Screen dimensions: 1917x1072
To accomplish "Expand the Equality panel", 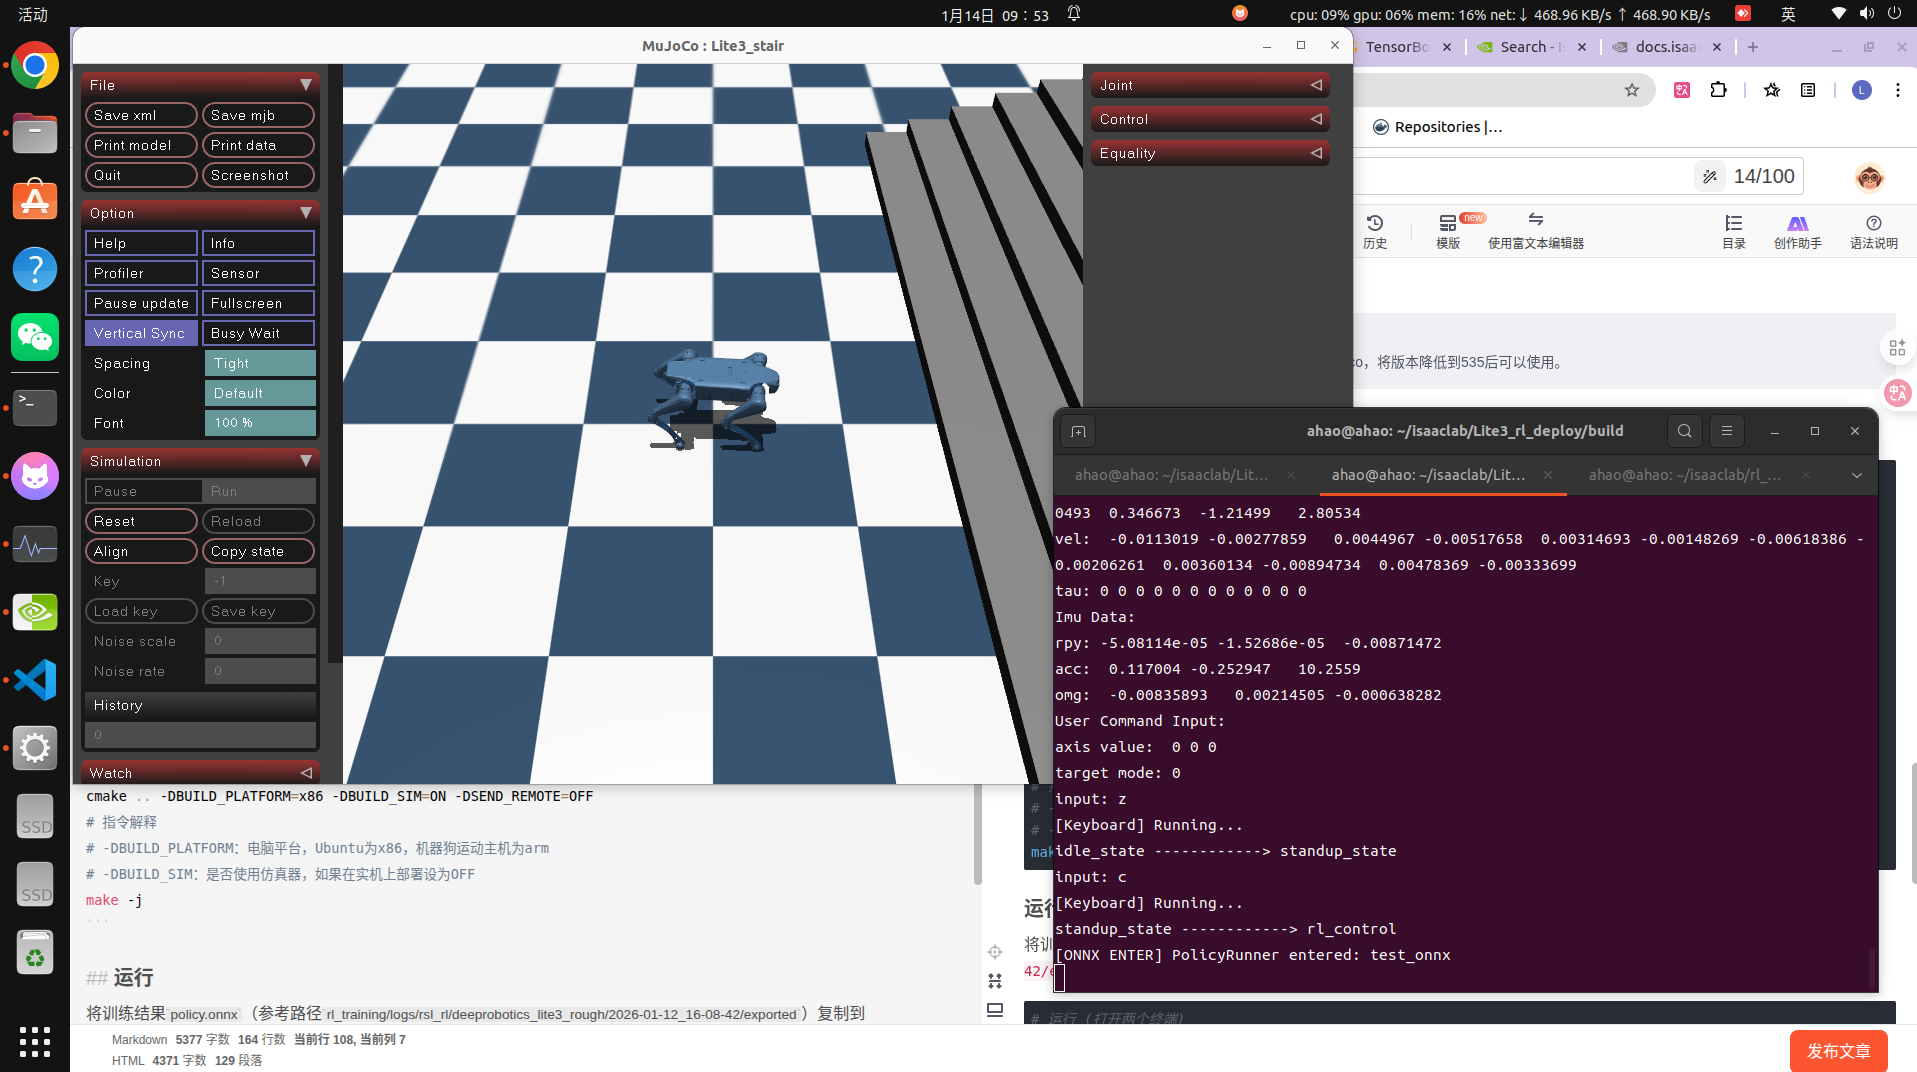I will (1210, 153).
